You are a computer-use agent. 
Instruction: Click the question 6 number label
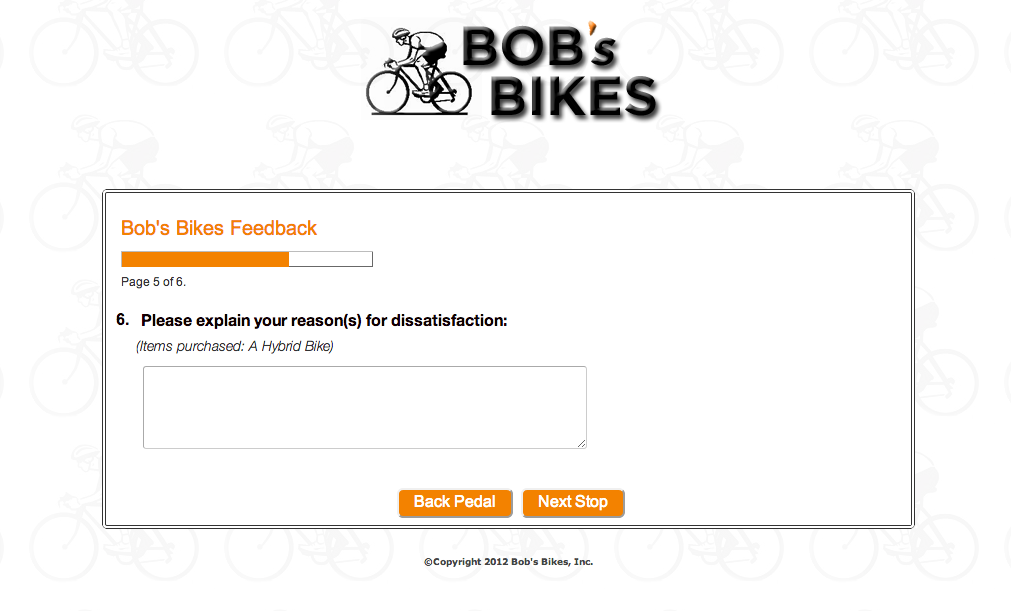(x=123, y=320)
